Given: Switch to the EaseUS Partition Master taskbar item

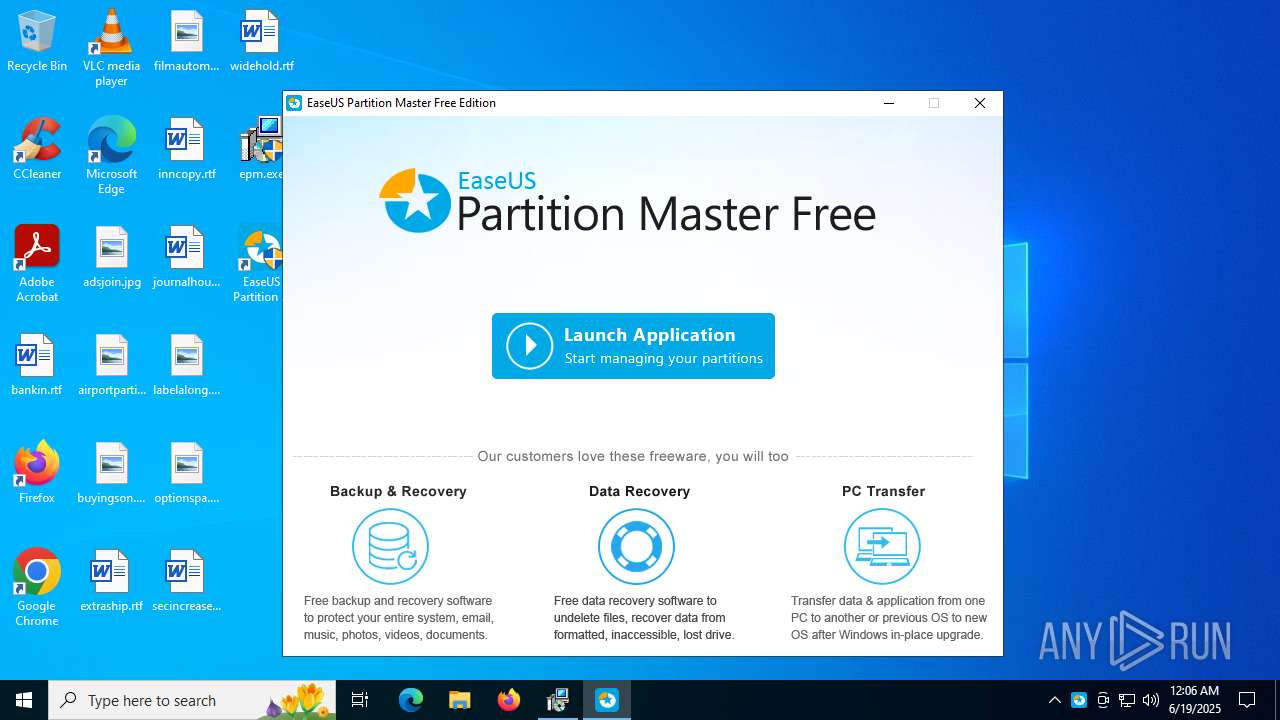Looking at the screenshot, I should coord(607,700).
